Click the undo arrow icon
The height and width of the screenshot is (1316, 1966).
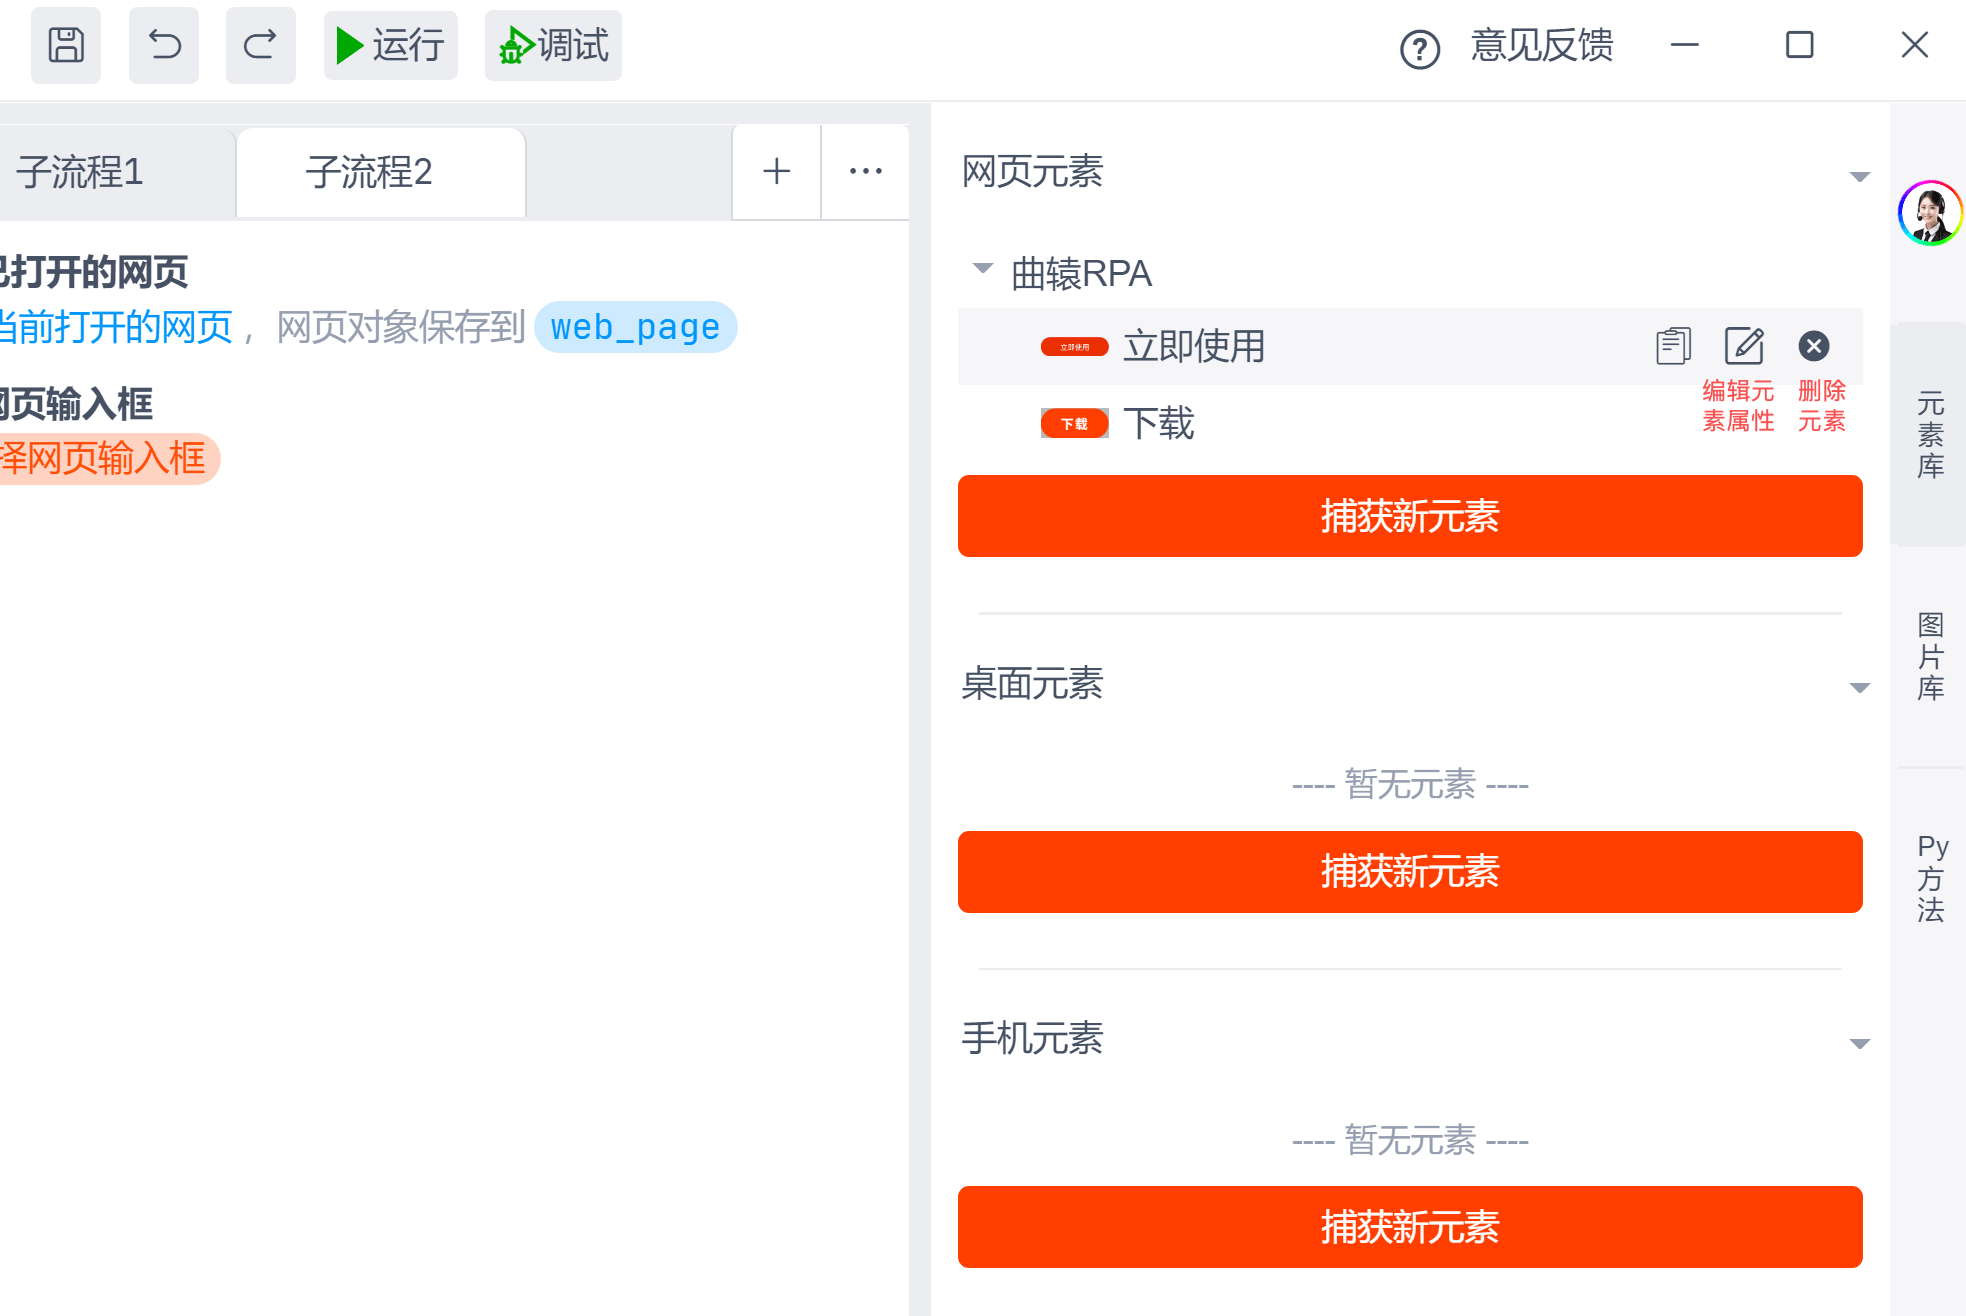pyautogui.click(x=164, y=45)
